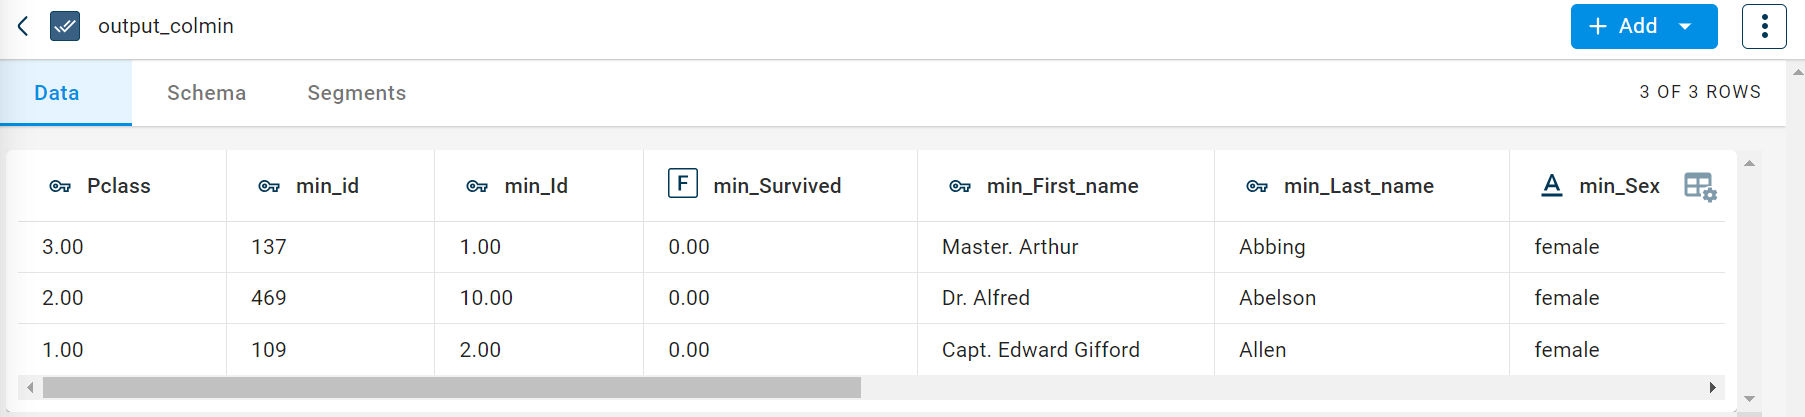This screenshot has width=1805, height=417.
Task: Click the scroll right arrow of the table
Action: pyautogui.click(x=1712, y=387)
